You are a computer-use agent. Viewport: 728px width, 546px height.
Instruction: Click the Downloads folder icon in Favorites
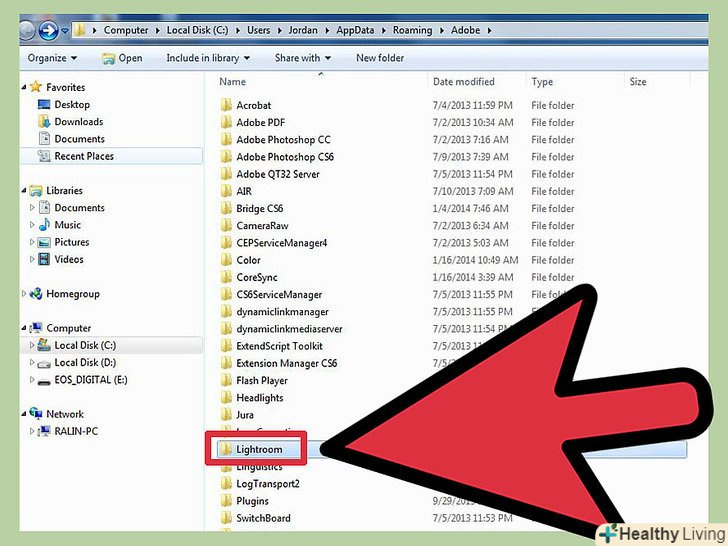coord(44,122)
